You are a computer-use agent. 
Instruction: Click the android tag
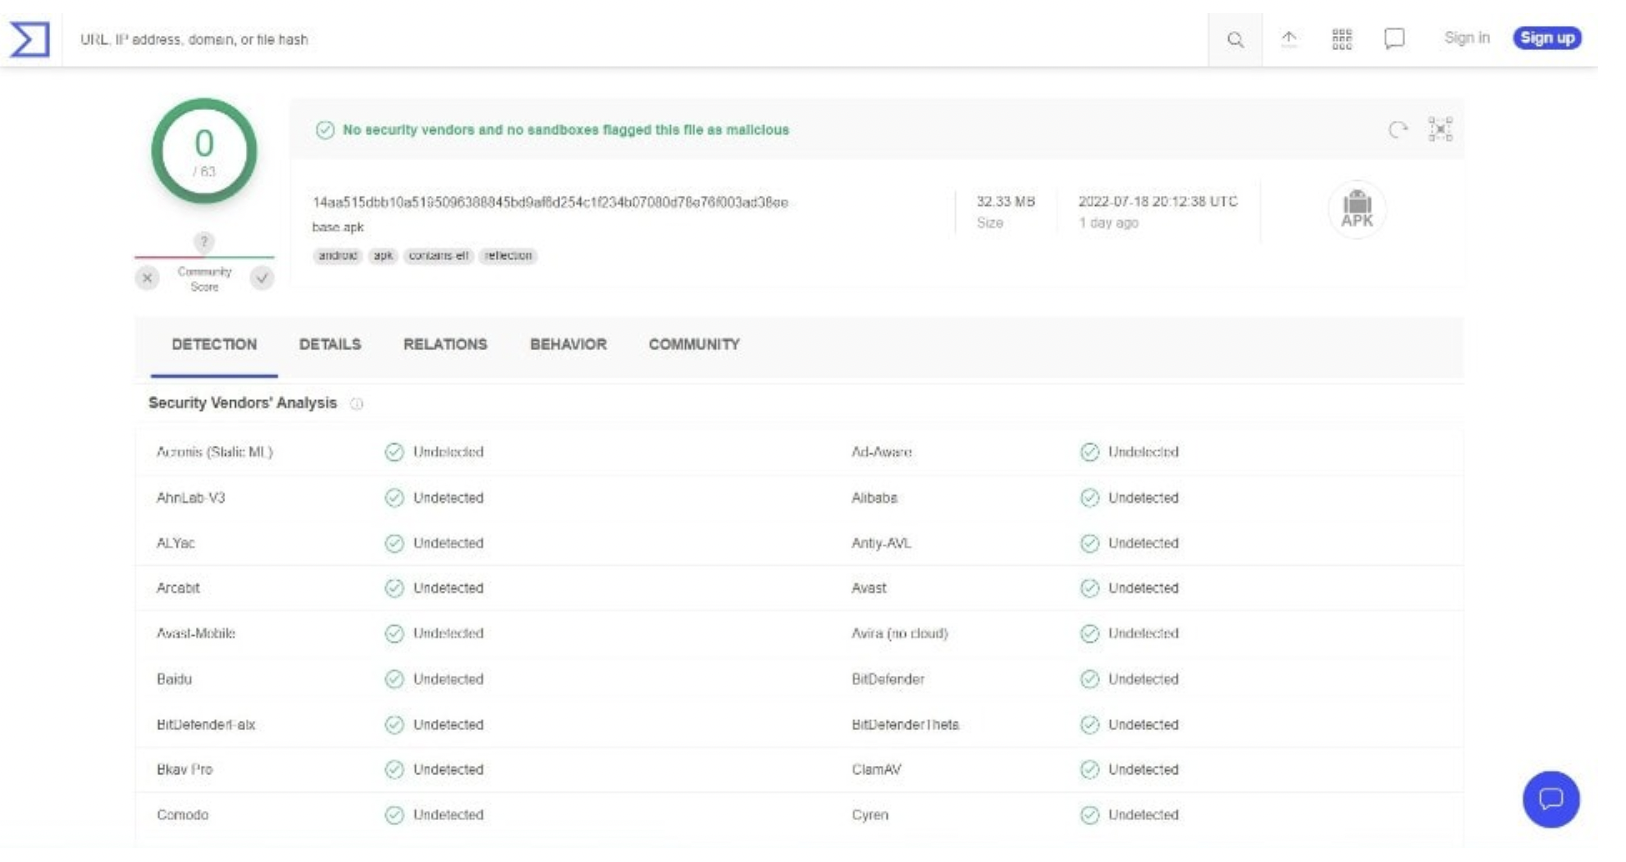tap(338, 256)
